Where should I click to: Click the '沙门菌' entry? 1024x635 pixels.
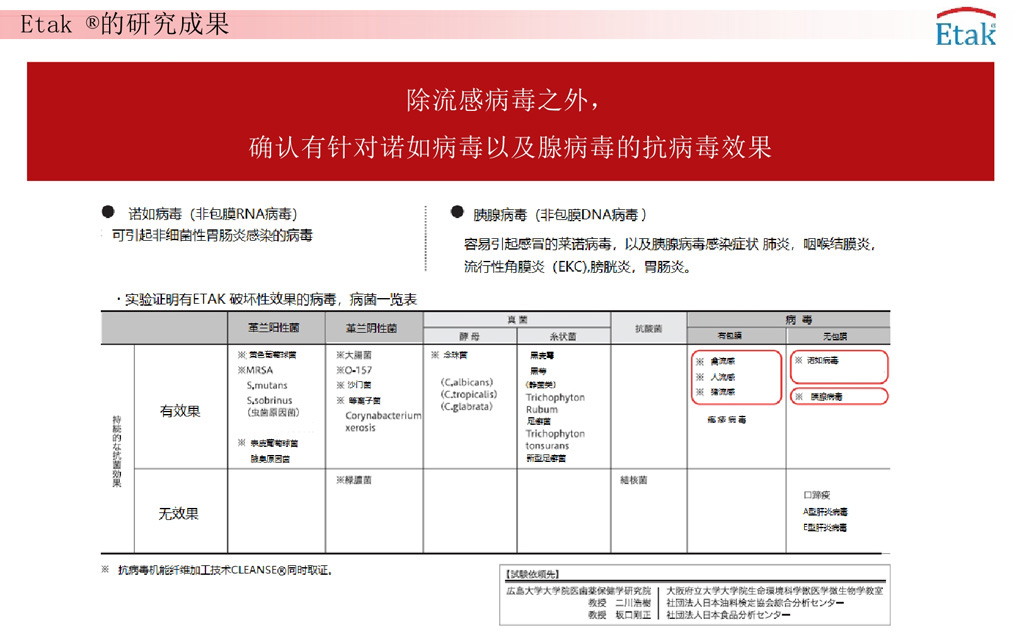(x=359, y=385)
